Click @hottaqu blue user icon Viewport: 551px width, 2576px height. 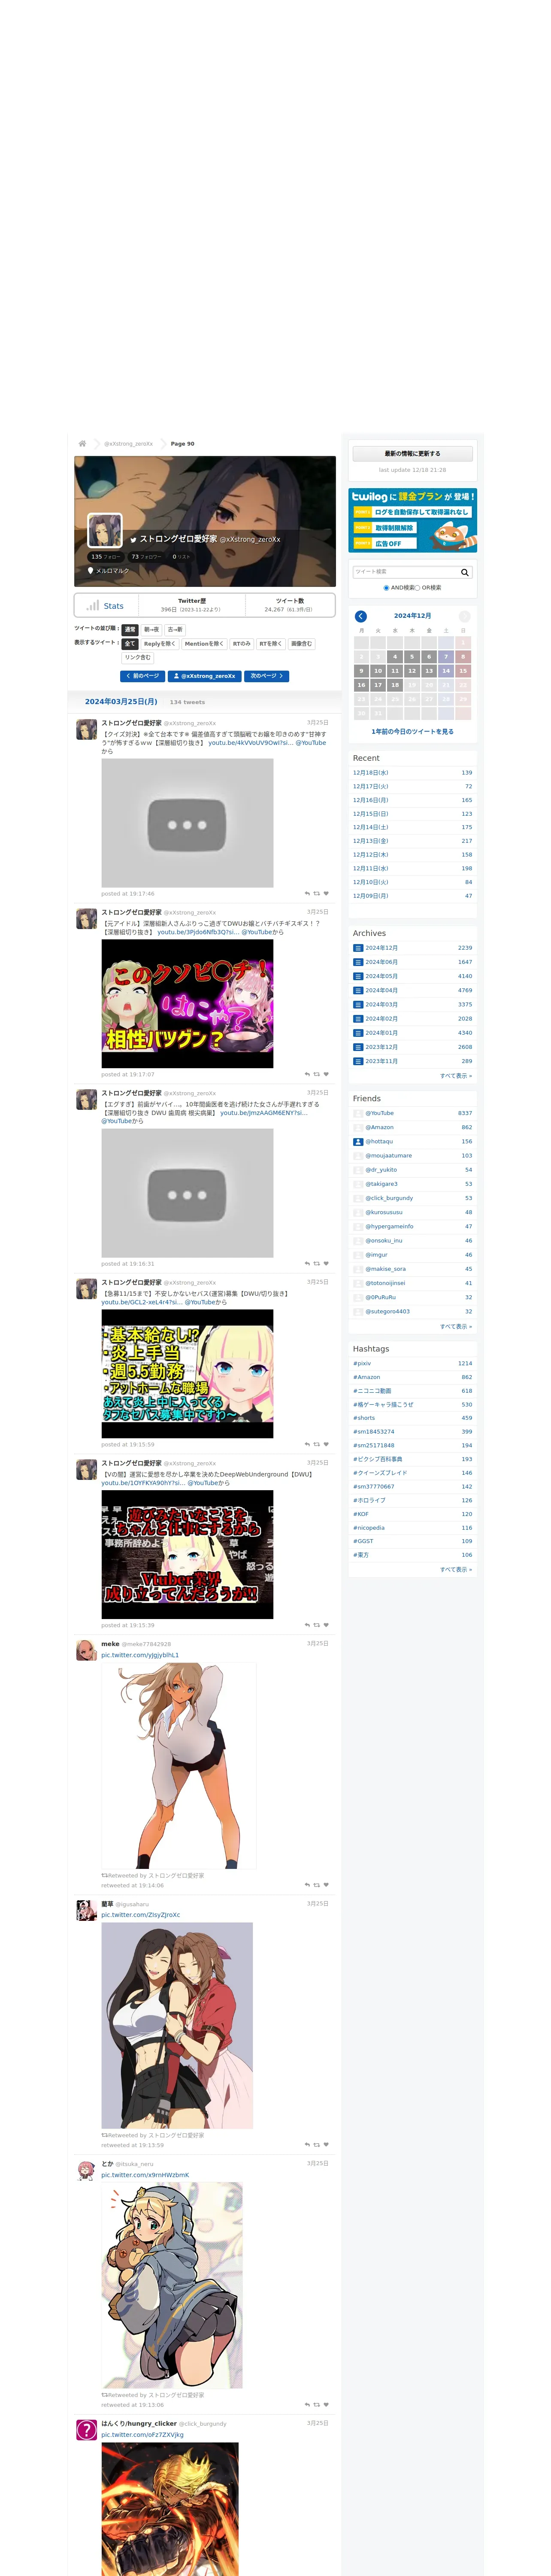pos(358,1141)
